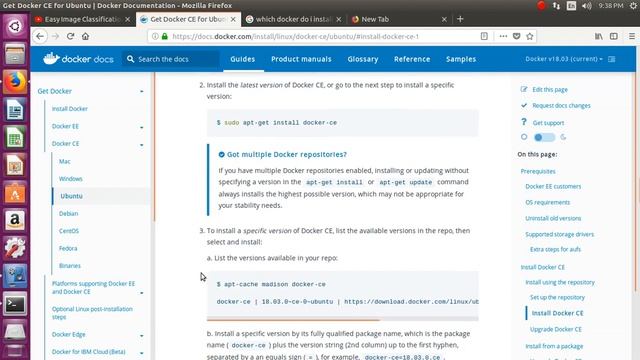Open the Glossary tab
This screenshot has height=360, width=640.
(363, 59)
